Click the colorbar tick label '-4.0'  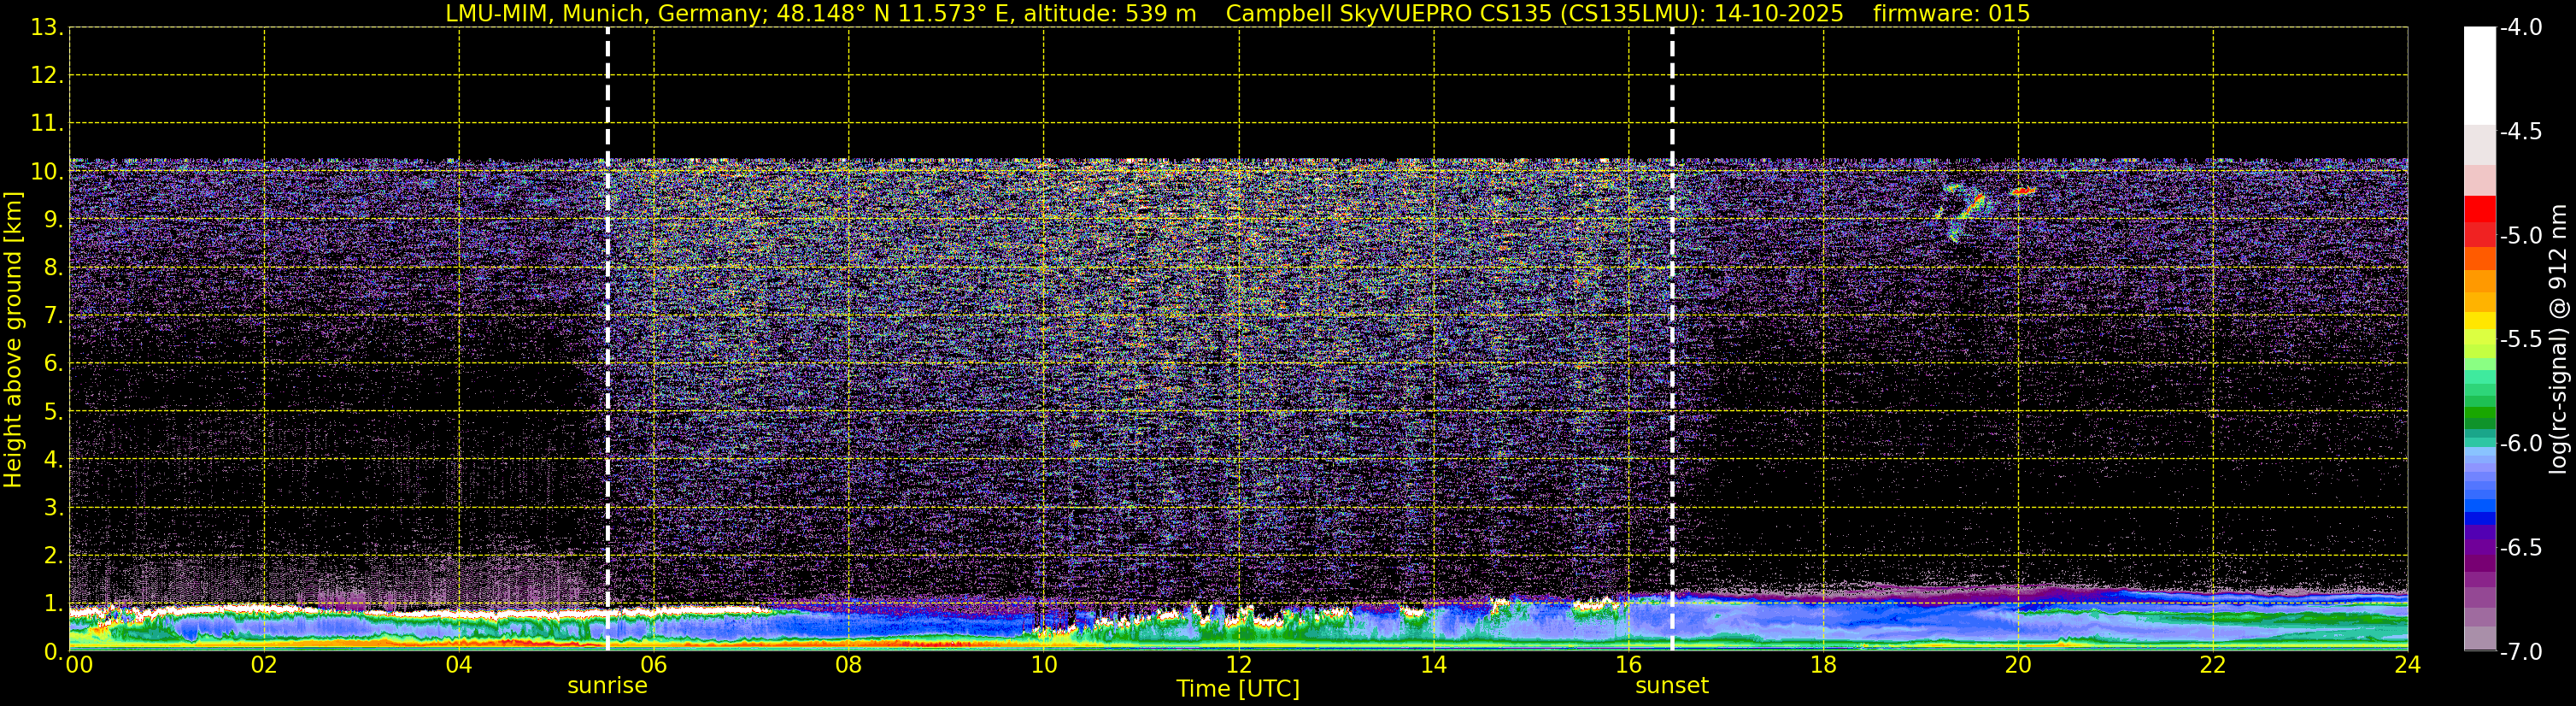point(2521,28)
